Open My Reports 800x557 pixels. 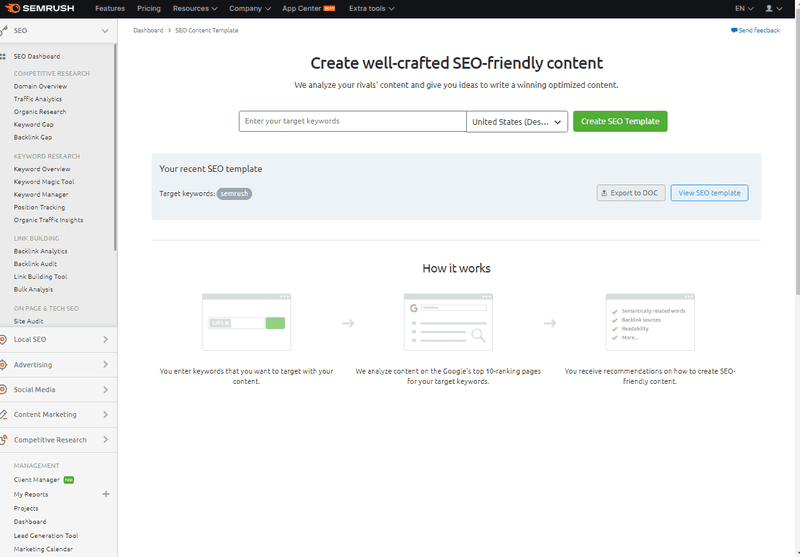click(31, 494)
